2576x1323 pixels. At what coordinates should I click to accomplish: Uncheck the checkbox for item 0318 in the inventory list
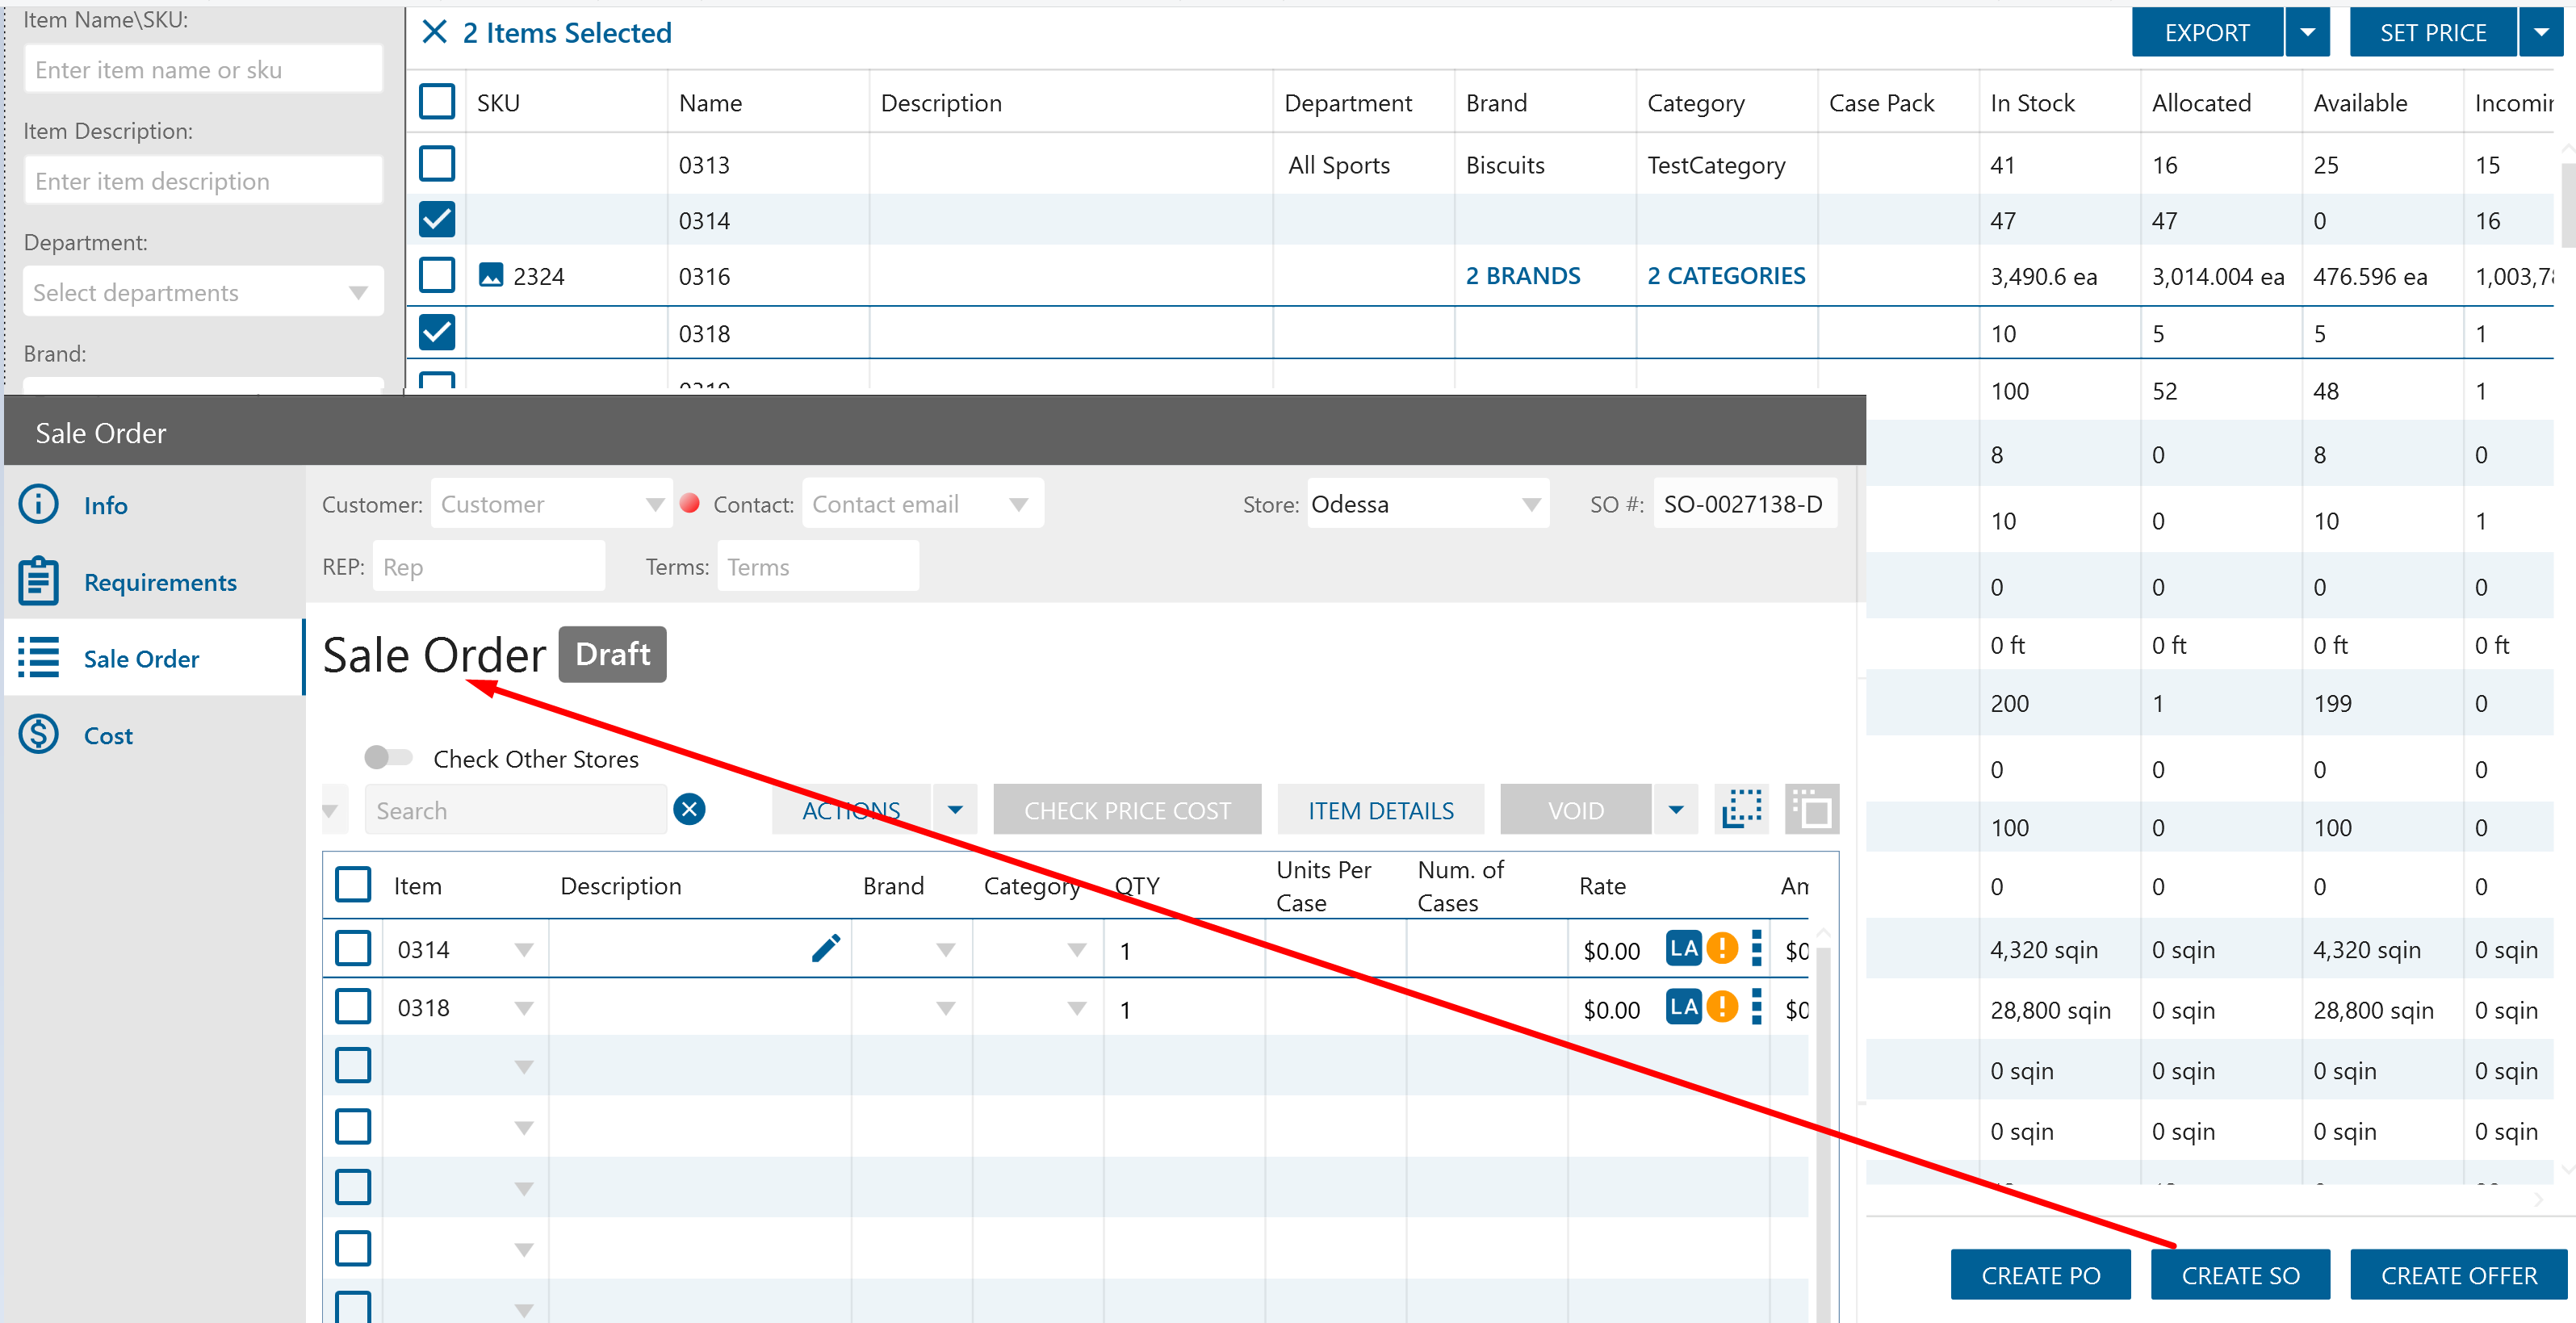437,332
